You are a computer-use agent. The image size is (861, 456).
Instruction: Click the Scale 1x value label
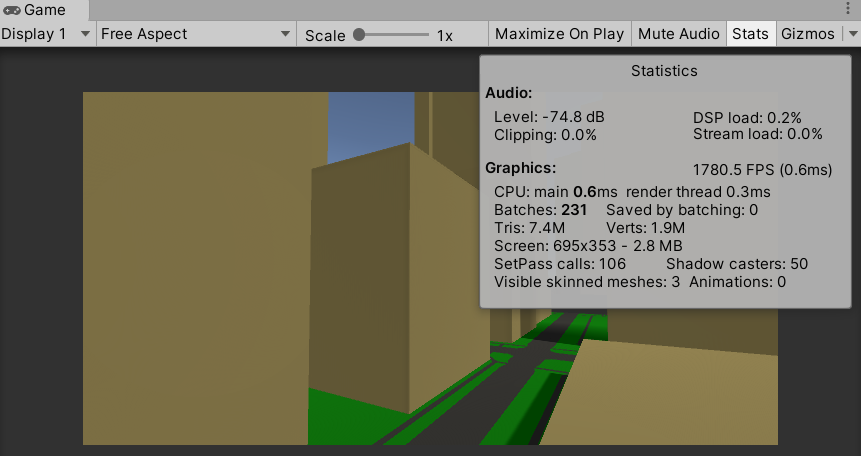coord(445,36)
